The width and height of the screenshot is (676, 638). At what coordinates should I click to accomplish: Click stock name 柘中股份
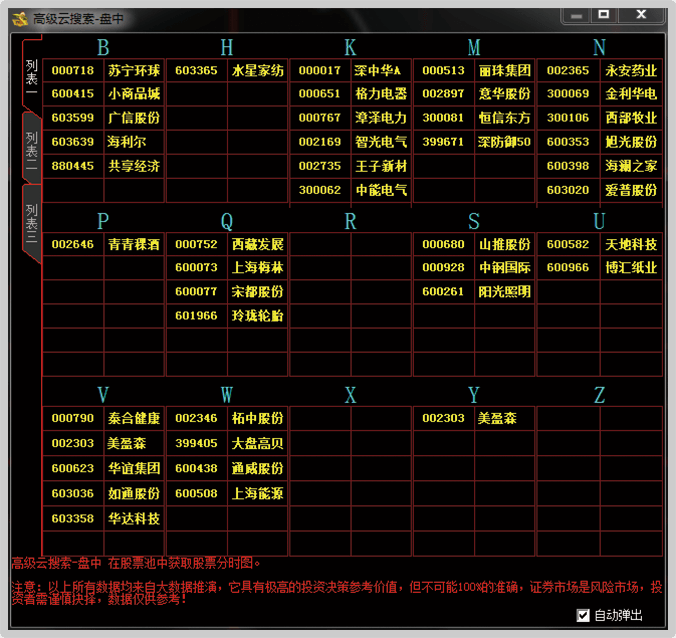[x=257, y=418]
